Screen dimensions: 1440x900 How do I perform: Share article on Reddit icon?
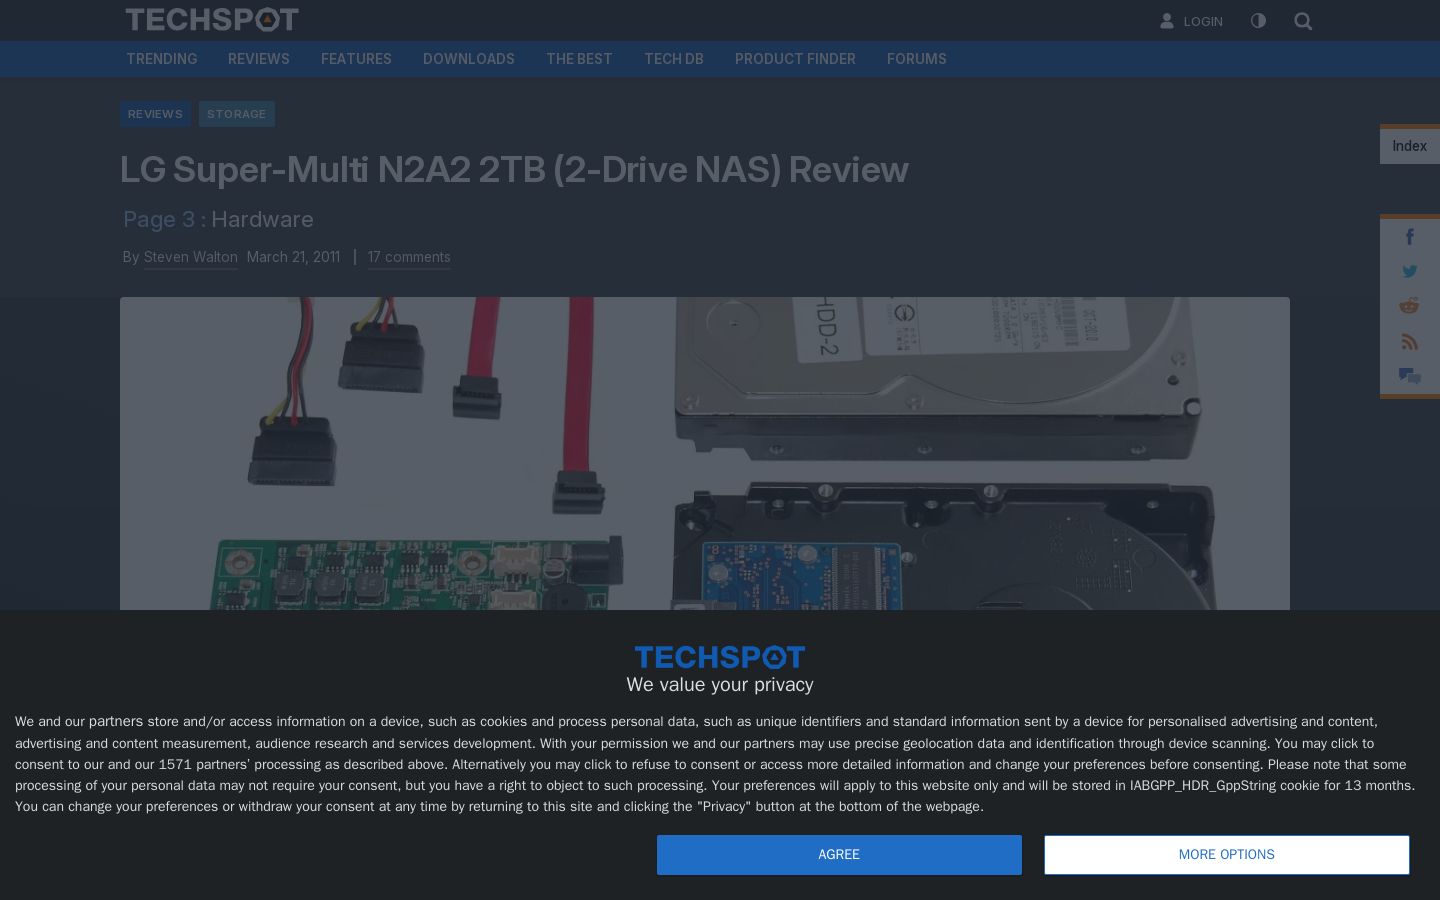(1410, 306)
